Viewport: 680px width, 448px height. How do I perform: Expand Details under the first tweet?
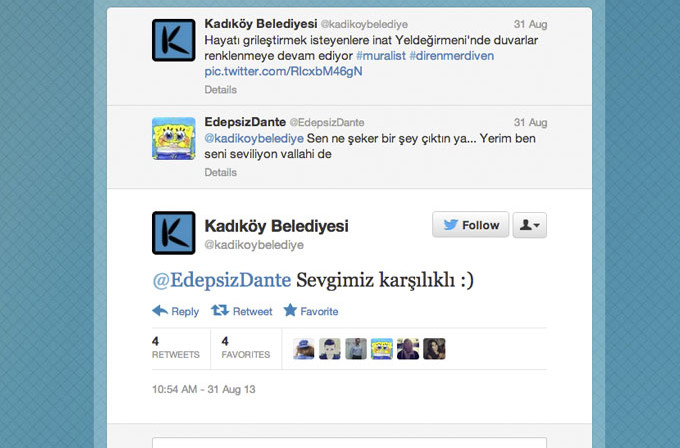pyautogui.click(x=220, y=90)
